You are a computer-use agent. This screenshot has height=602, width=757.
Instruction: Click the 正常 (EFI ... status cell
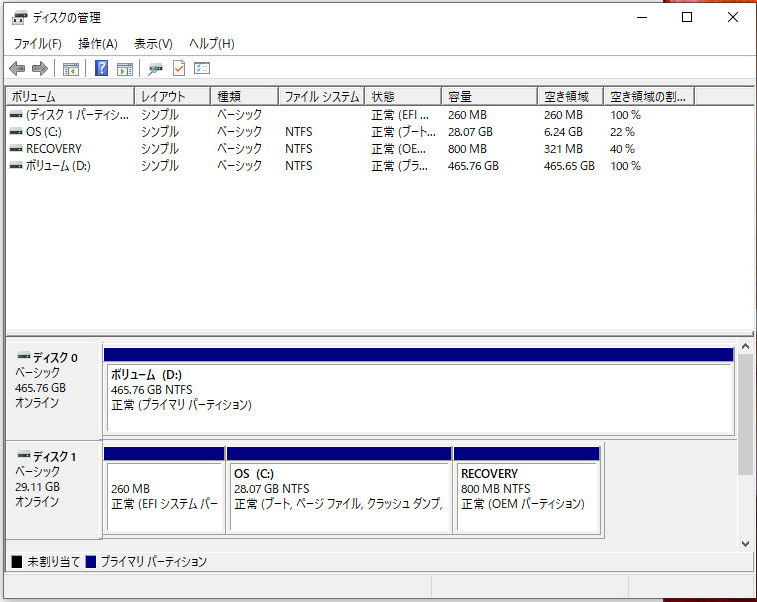400,115
